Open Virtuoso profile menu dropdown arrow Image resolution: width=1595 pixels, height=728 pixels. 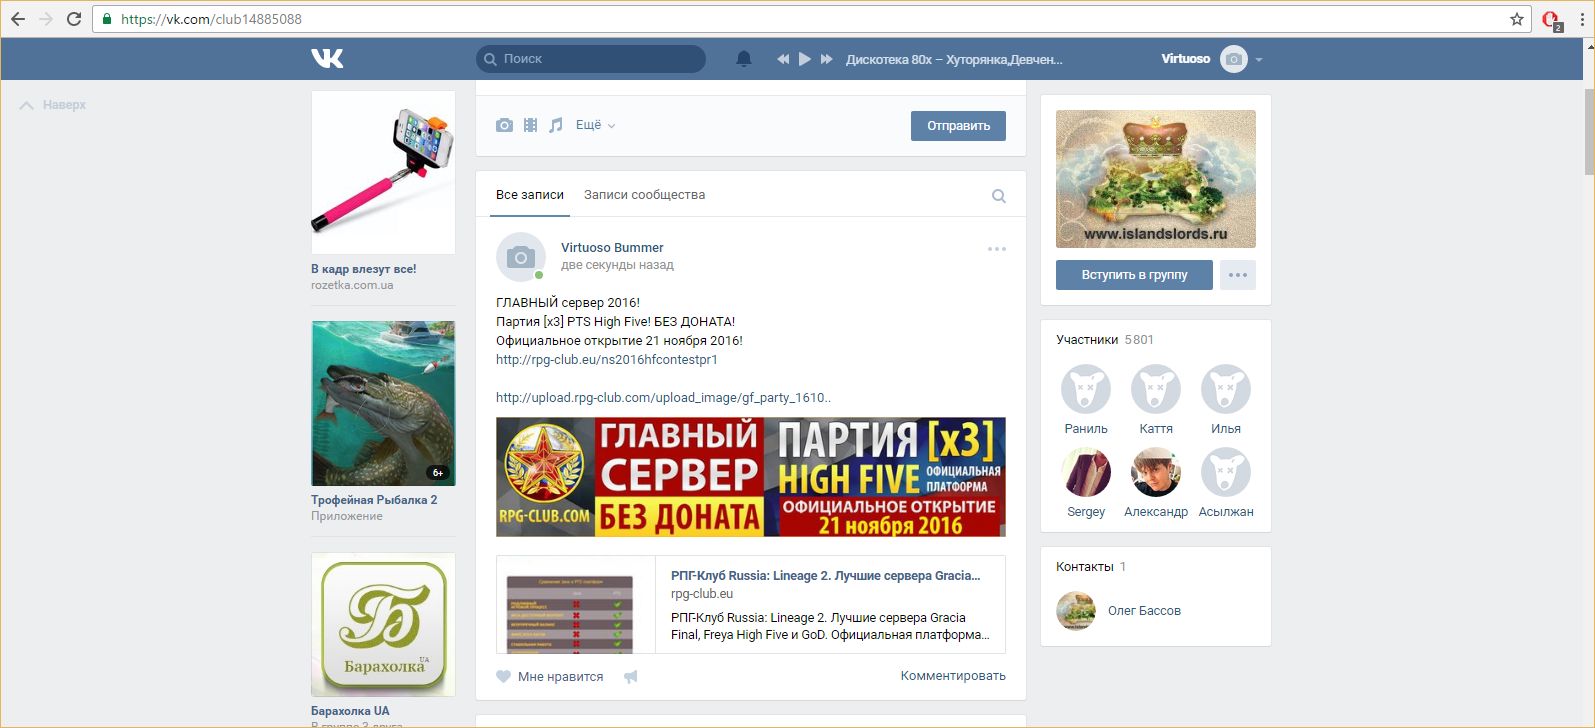click(x=1259, y=60)
